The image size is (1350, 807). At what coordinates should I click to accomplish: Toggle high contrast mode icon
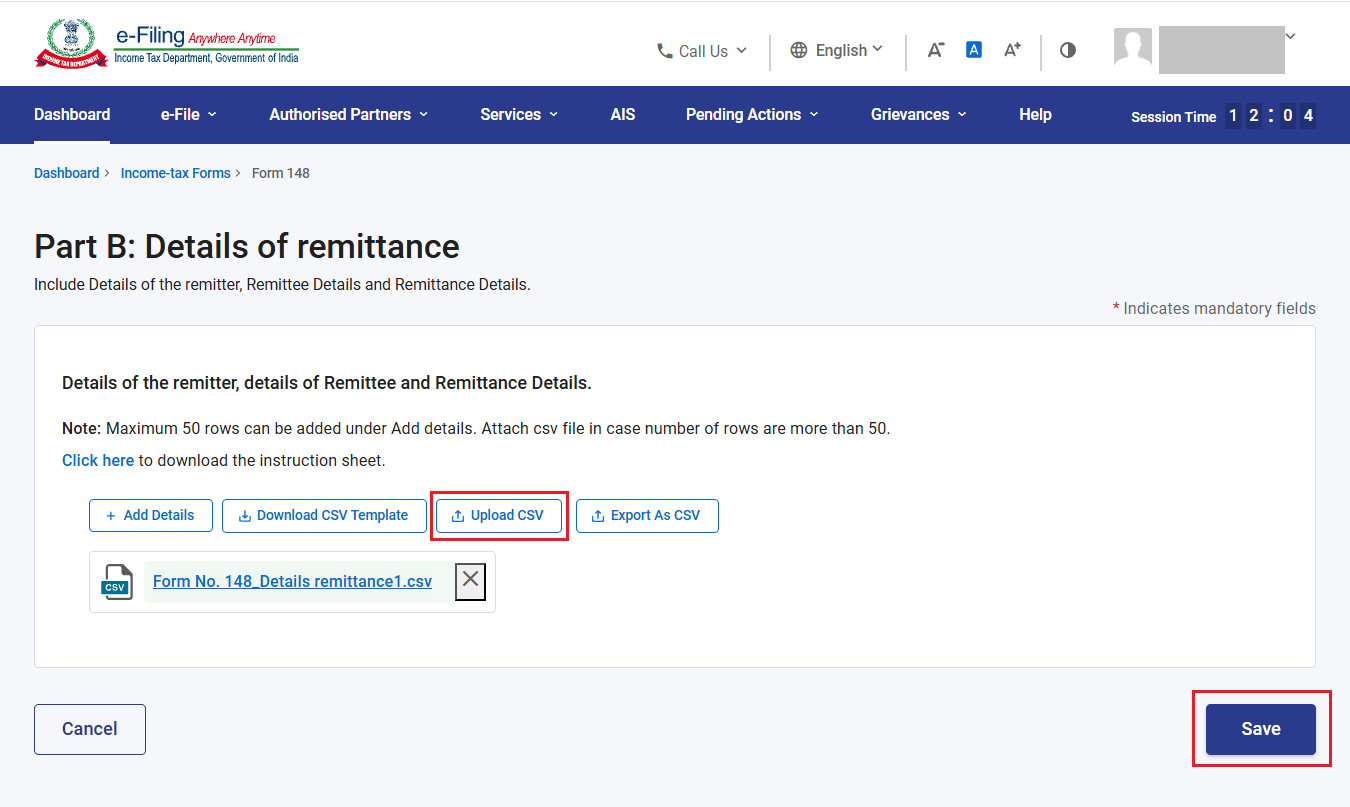tap(1068, 50)
